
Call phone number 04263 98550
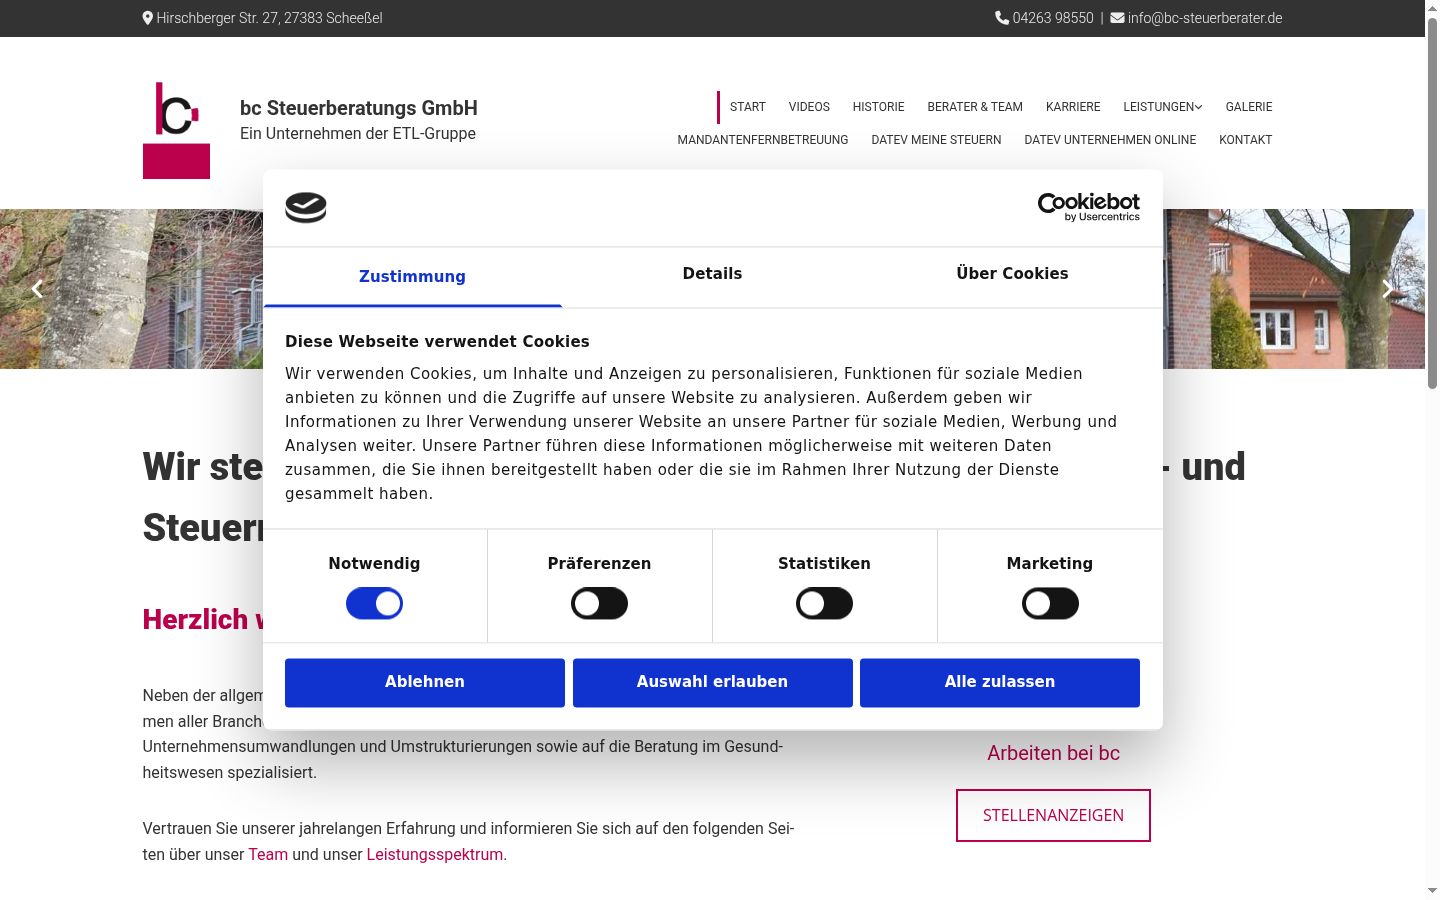(1053, 18)
